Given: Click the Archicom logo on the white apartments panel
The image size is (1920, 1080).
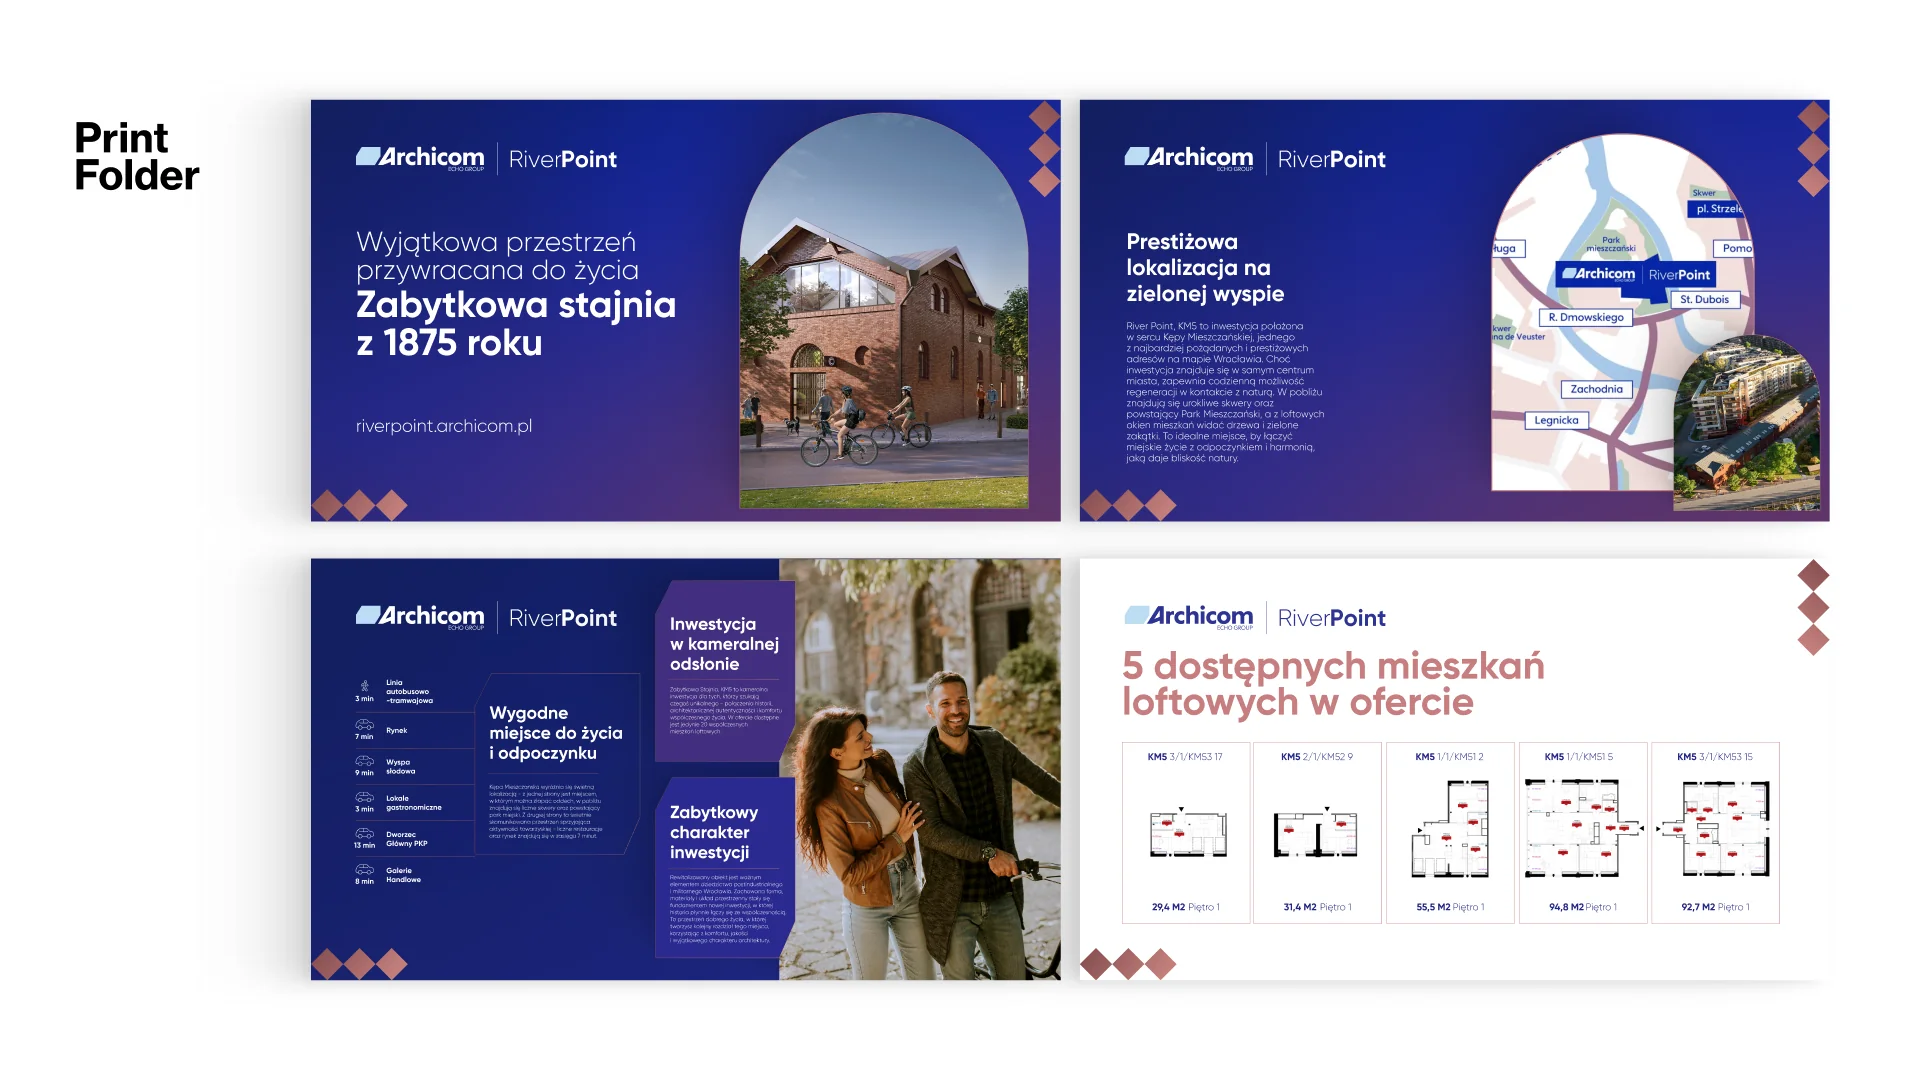Looking at the screenshot, I should pyautogui.click(x=1189, y=617).
